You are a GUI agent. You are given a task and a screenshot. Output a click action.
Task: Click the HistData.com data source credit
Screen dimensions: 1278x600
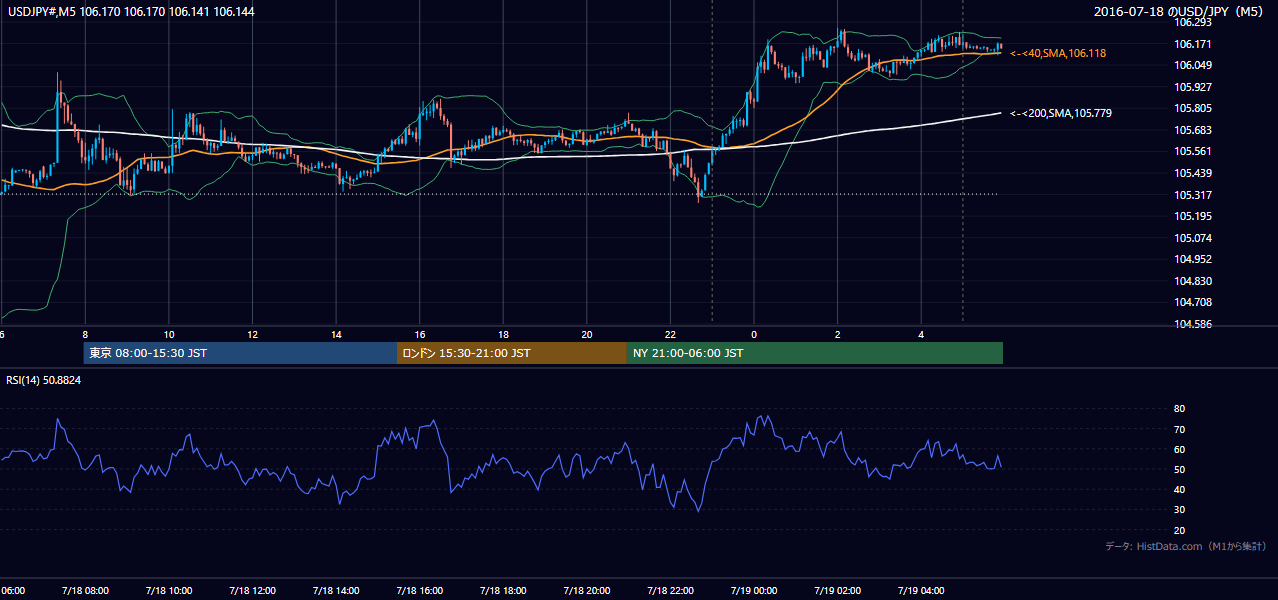coord(1186,546)
